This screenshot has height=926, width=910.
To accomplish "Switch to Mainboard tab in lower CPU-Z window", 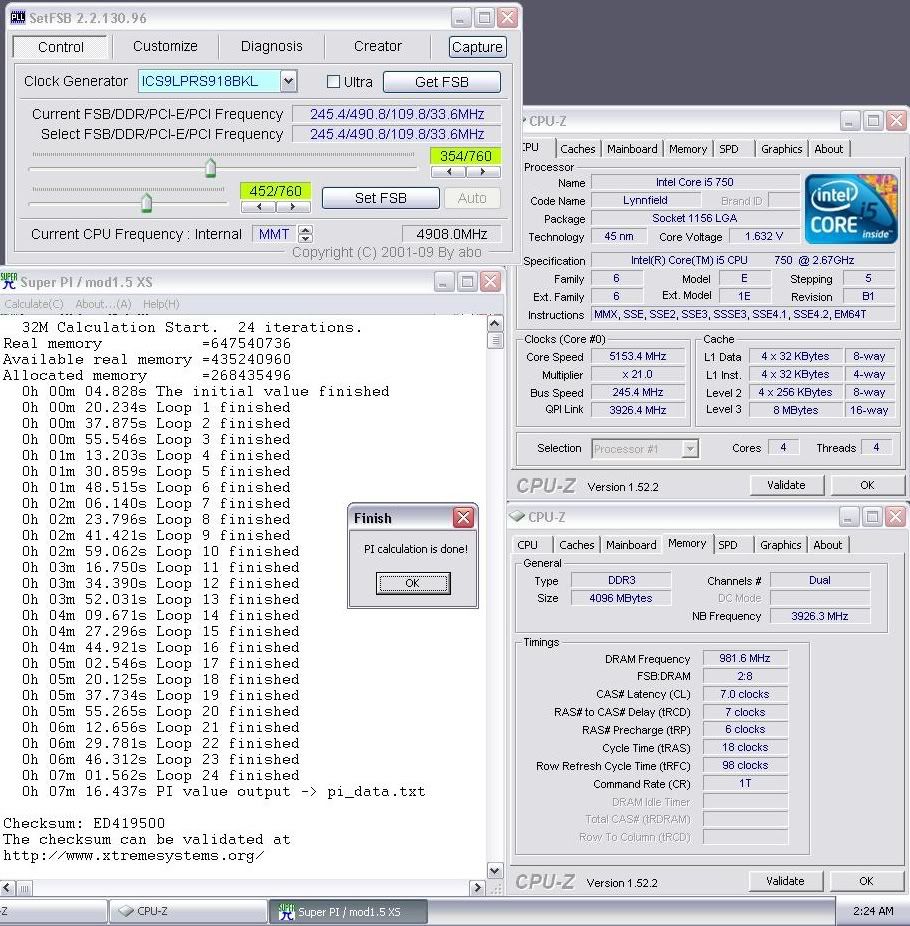I will click(x=631, y=544).
